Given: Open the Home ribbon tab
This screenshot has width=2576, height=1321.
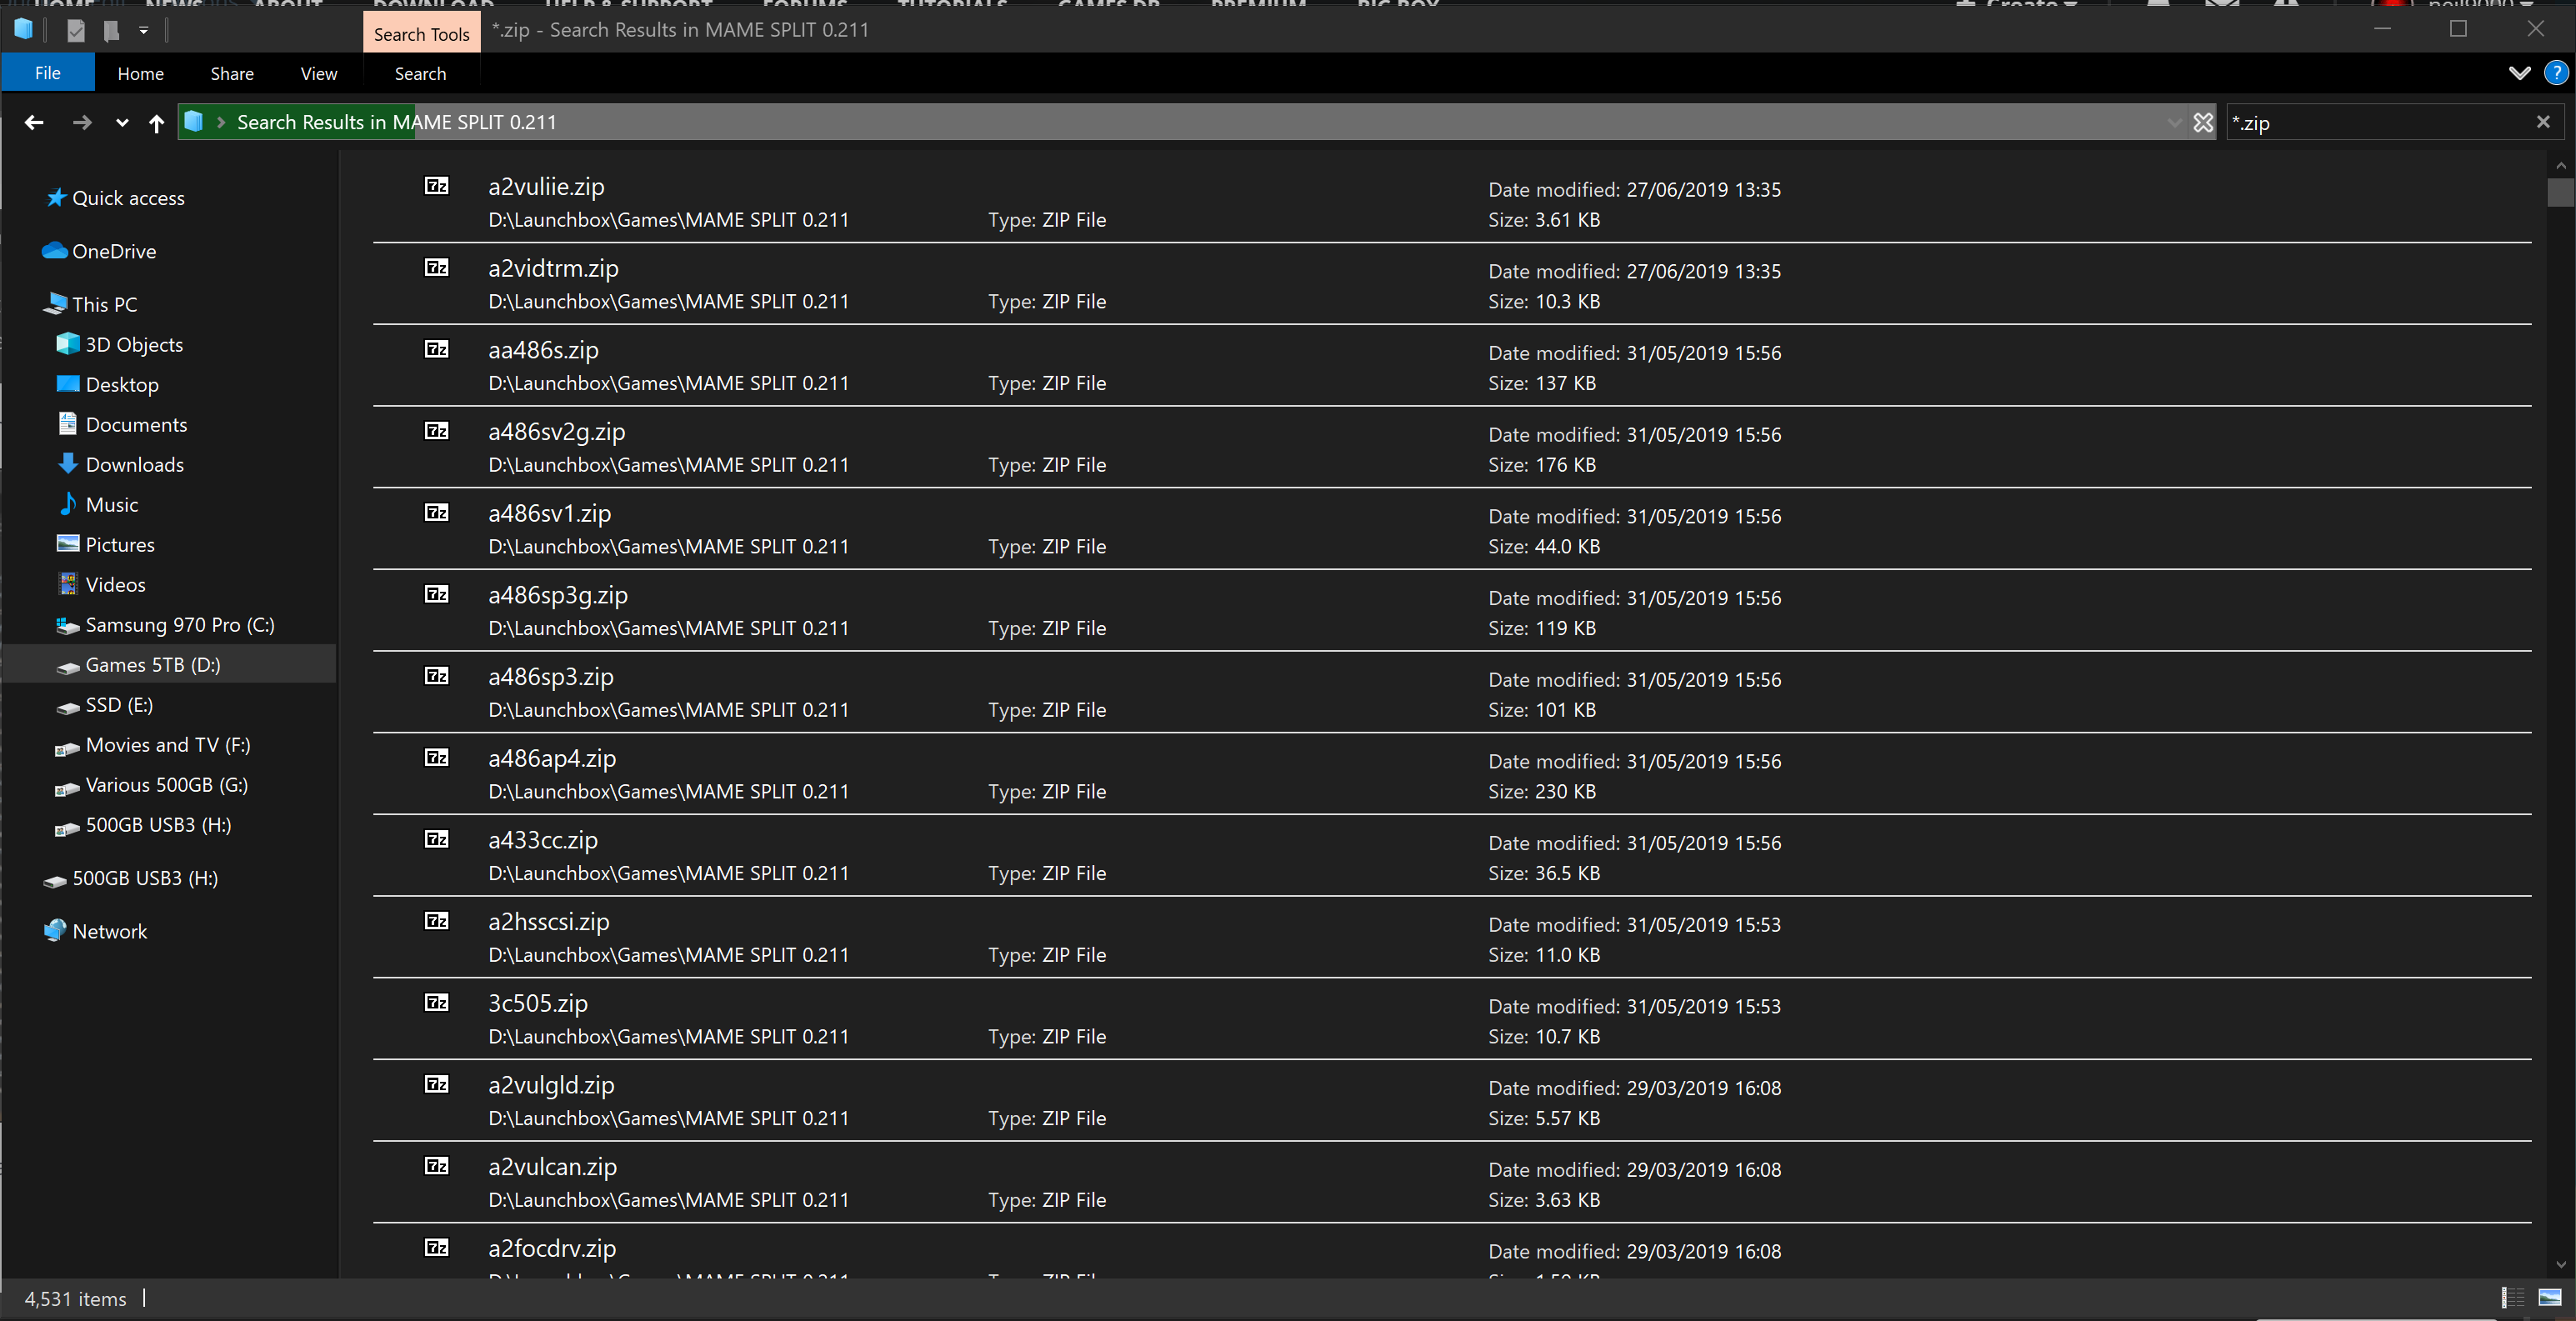Looking at the screenshot, I should point(140,74).
